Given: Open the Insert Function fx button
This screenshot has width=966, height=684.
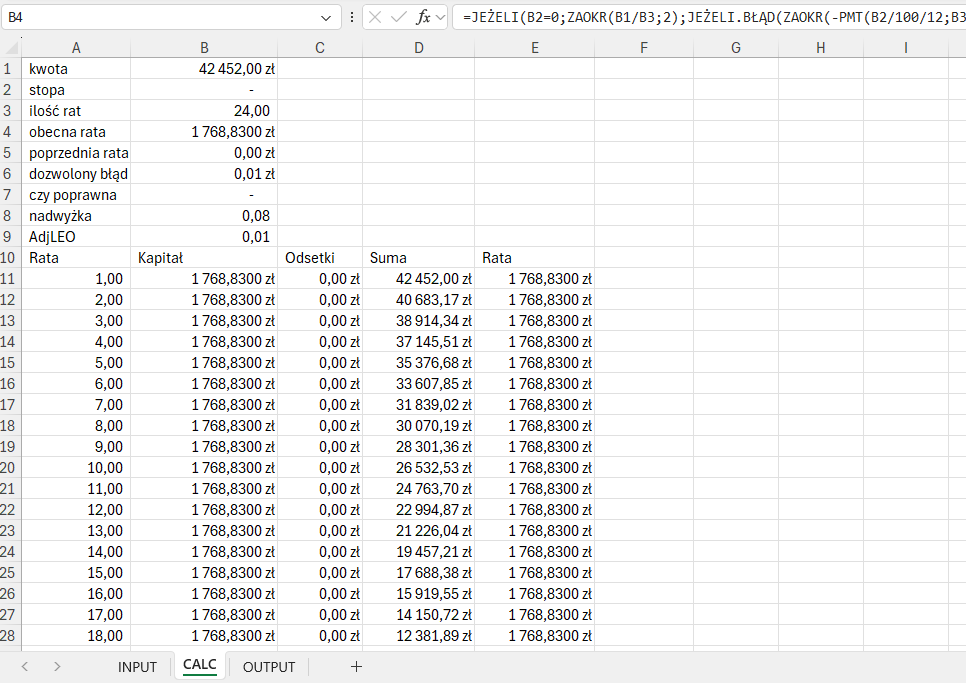Looking at the screenshot, I should (x=423, y=17).
